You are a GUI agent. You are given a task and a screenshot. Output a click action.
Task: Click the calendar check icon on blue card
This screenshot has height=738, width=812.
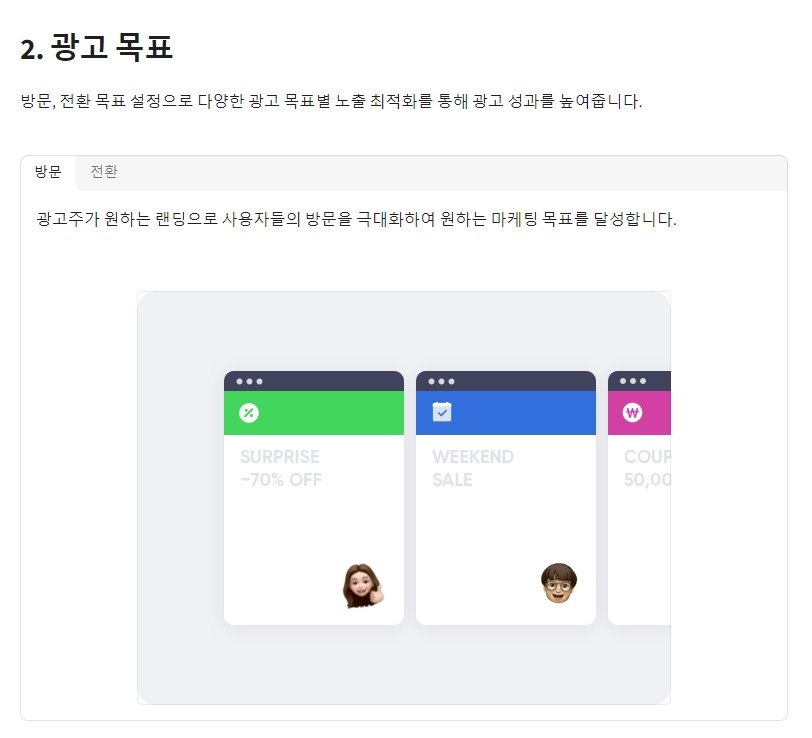[x=442, y=412]
